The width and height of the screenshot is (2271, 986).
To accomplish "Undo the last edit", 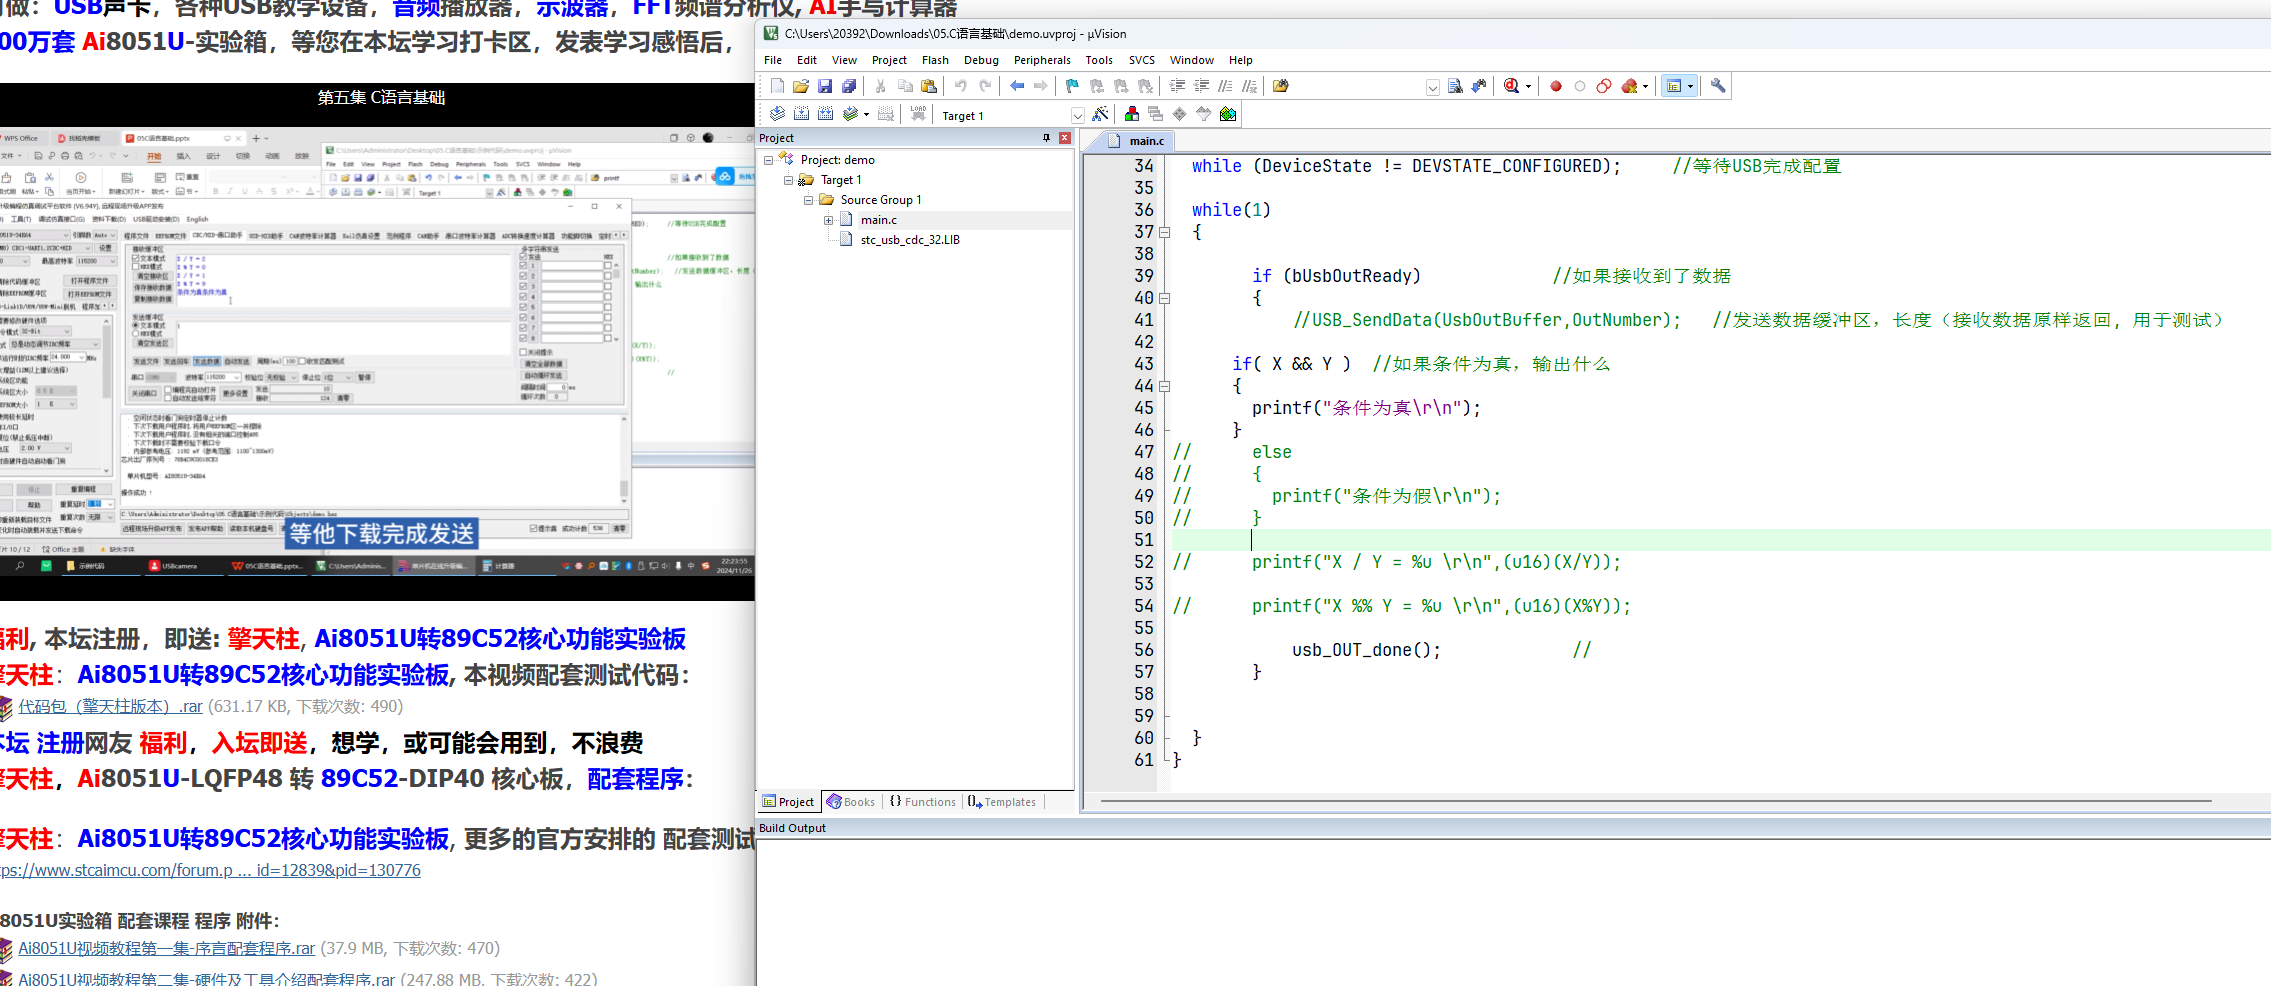I will coord(960,86).
